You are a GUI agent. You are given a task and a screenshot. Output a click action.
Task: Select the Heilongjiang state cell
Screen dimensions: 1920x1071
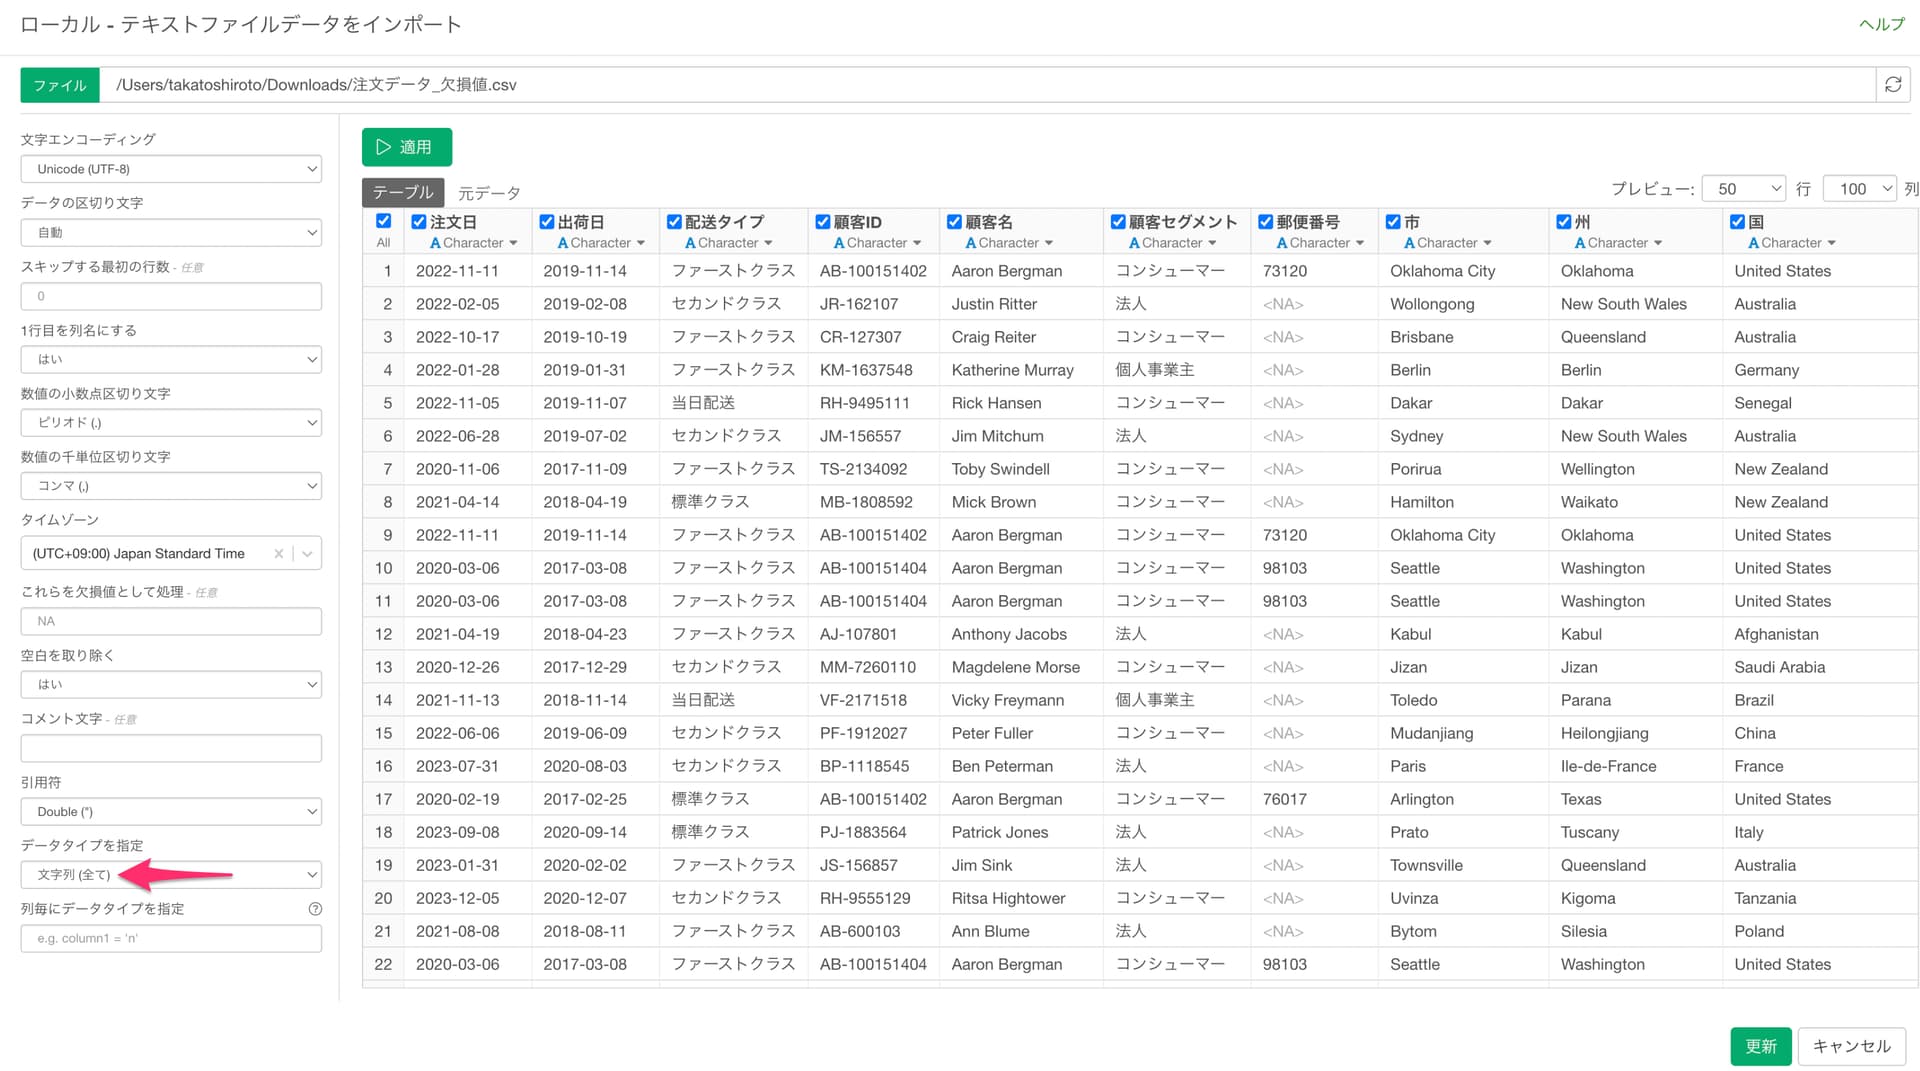click(x=1635, y=733)
